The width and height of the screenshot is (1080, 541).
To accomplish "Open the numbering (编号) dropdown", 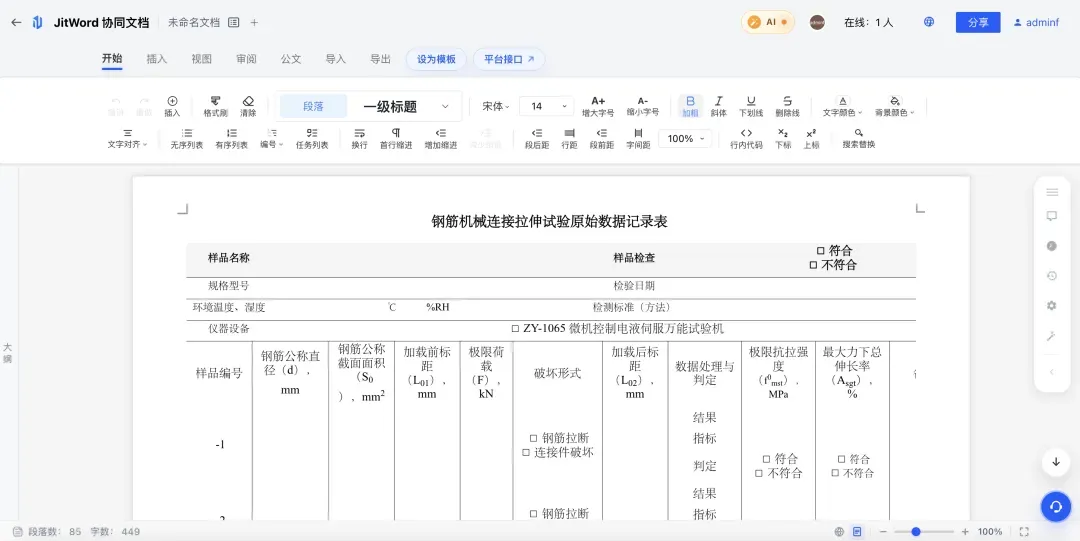I will pyautogui.click(x=271, y=139).
